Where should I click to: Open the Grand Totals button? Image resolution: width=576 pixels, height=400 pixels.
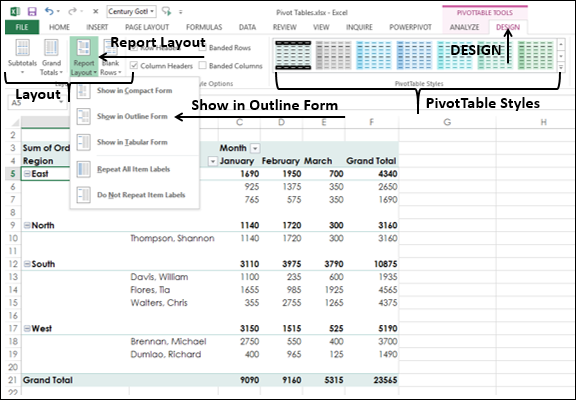click(x=51, y=57)
